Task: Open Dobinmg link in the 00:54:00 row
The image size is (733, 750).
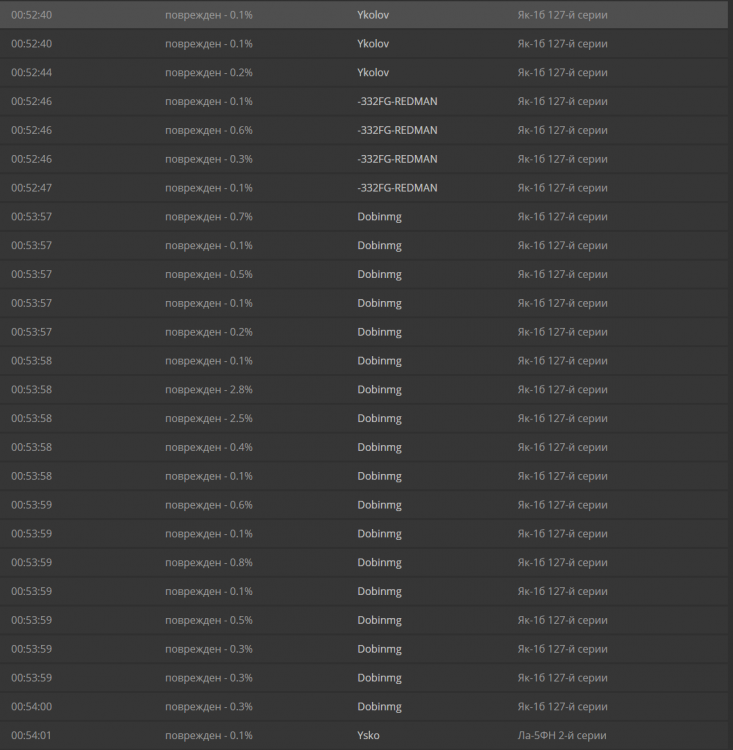Action: point(379,707)
